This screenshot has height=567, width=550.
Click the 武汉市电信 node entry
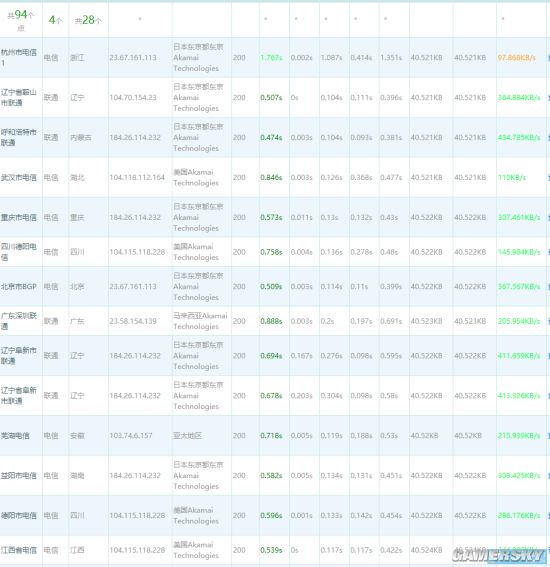(x=19, y=178)
